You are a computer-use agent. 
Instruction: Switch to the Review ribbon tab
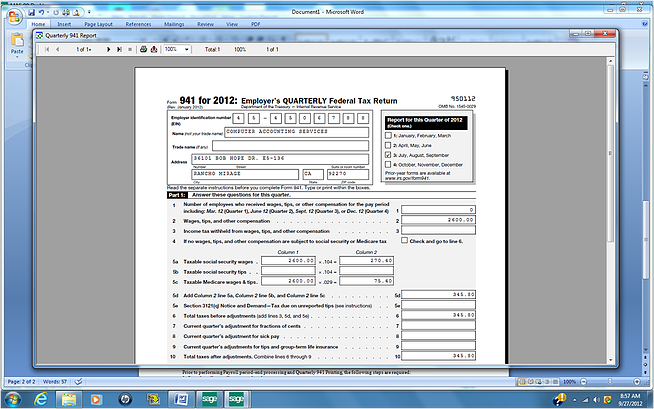[205, 24]
